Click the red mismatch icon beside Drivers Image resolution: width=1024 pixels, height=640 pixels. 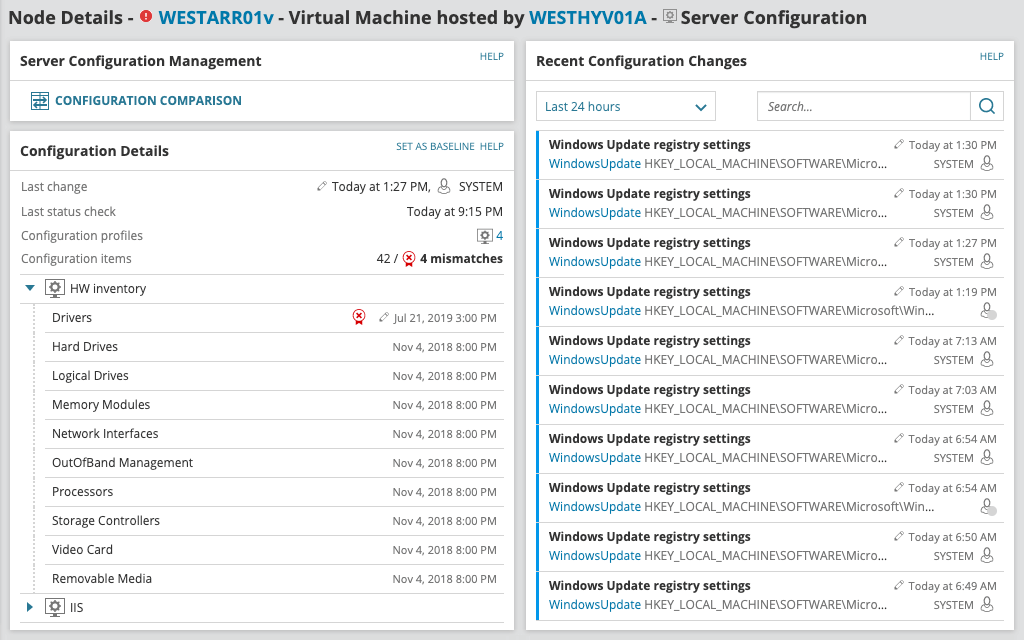pos(358,317)
